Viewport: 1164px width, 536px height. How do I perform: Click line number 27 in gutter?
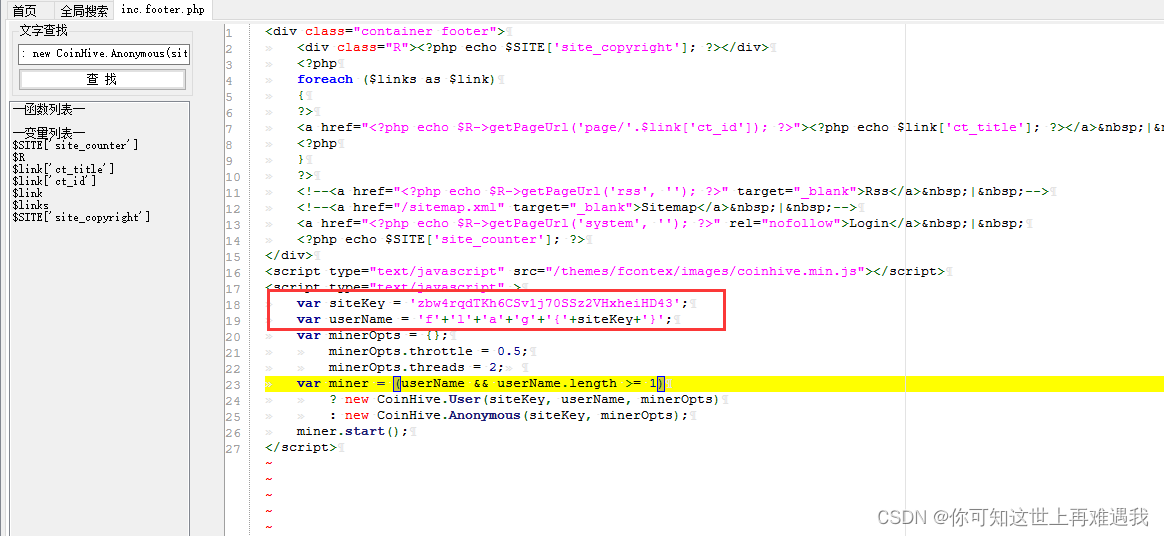(x=232, y=448)
